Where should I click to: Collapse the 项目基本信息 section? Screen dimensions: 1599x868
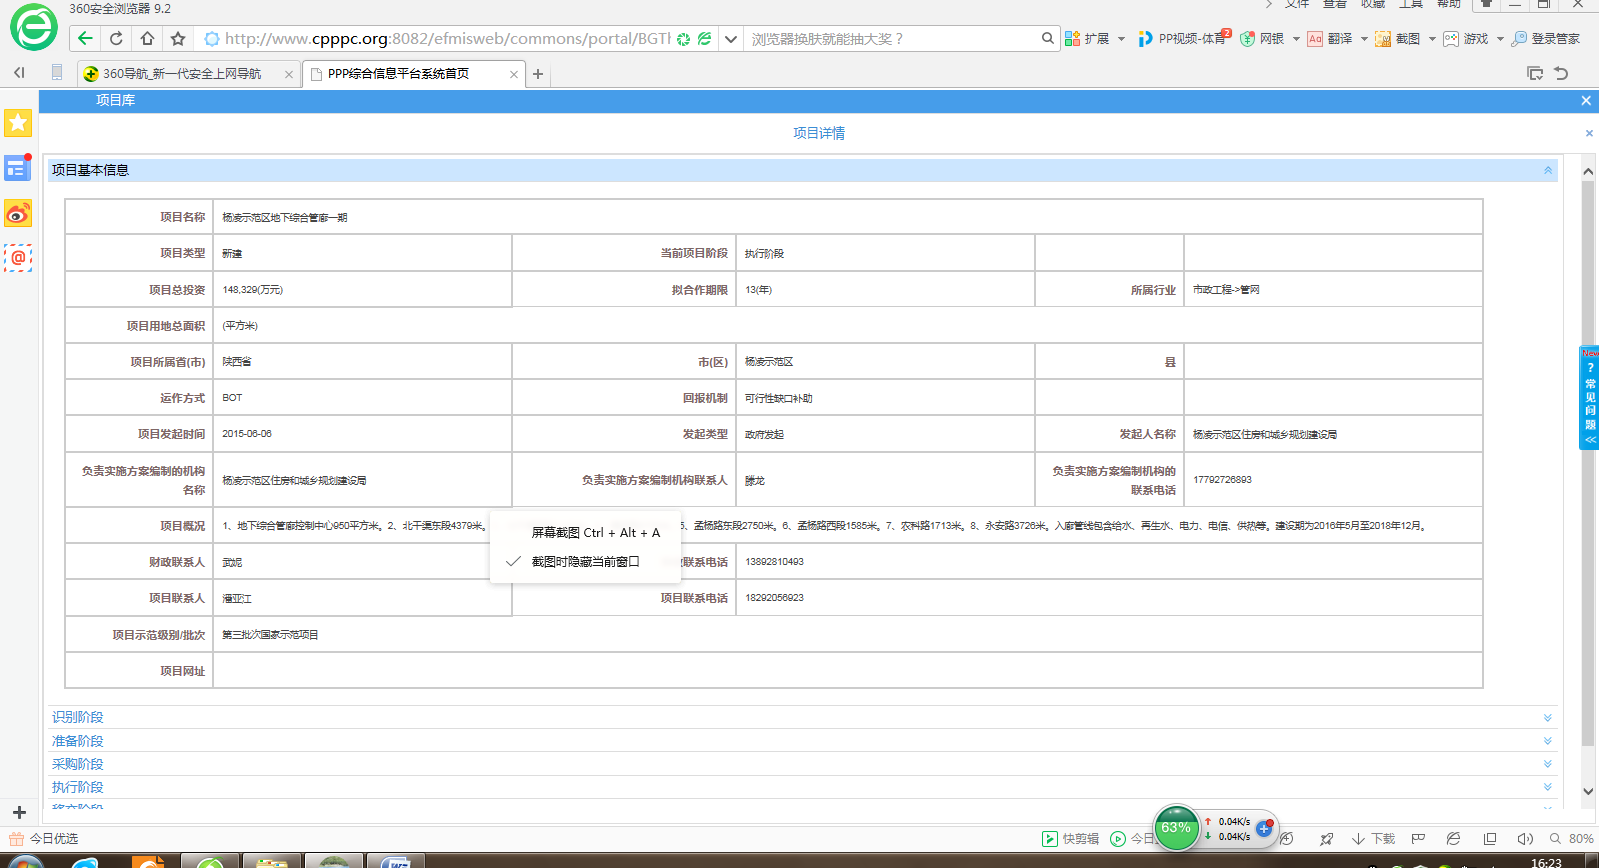[1548, 170]
